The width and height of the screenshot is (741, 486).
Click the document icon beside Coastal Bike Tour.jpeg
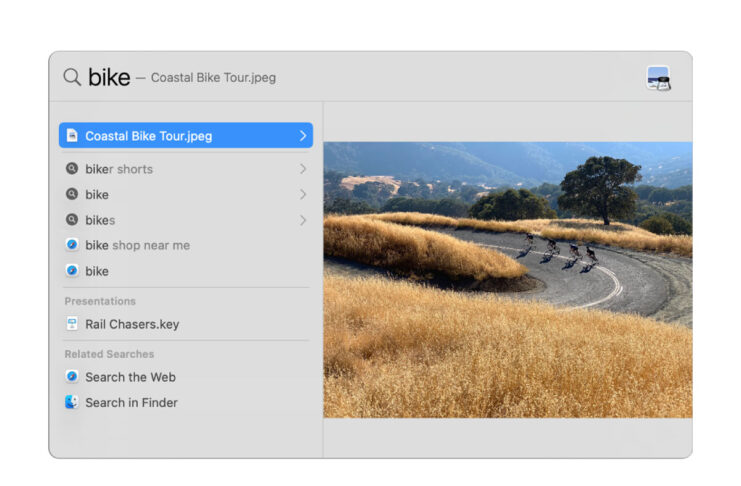coord(72,136)
